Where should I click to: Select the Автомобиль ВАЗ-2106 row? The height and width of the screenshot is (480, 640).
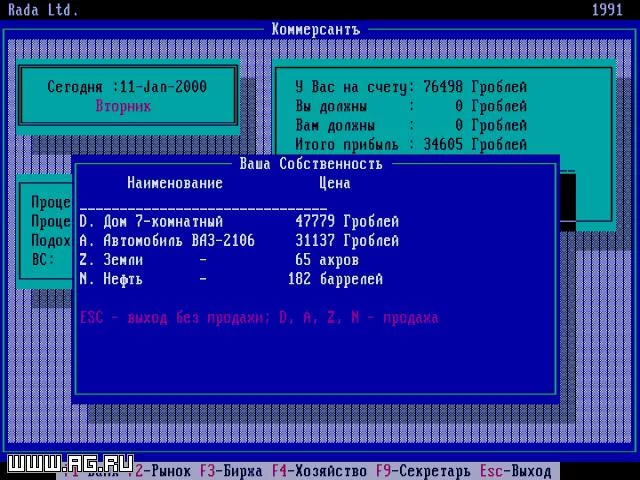[x=239, y=241]
